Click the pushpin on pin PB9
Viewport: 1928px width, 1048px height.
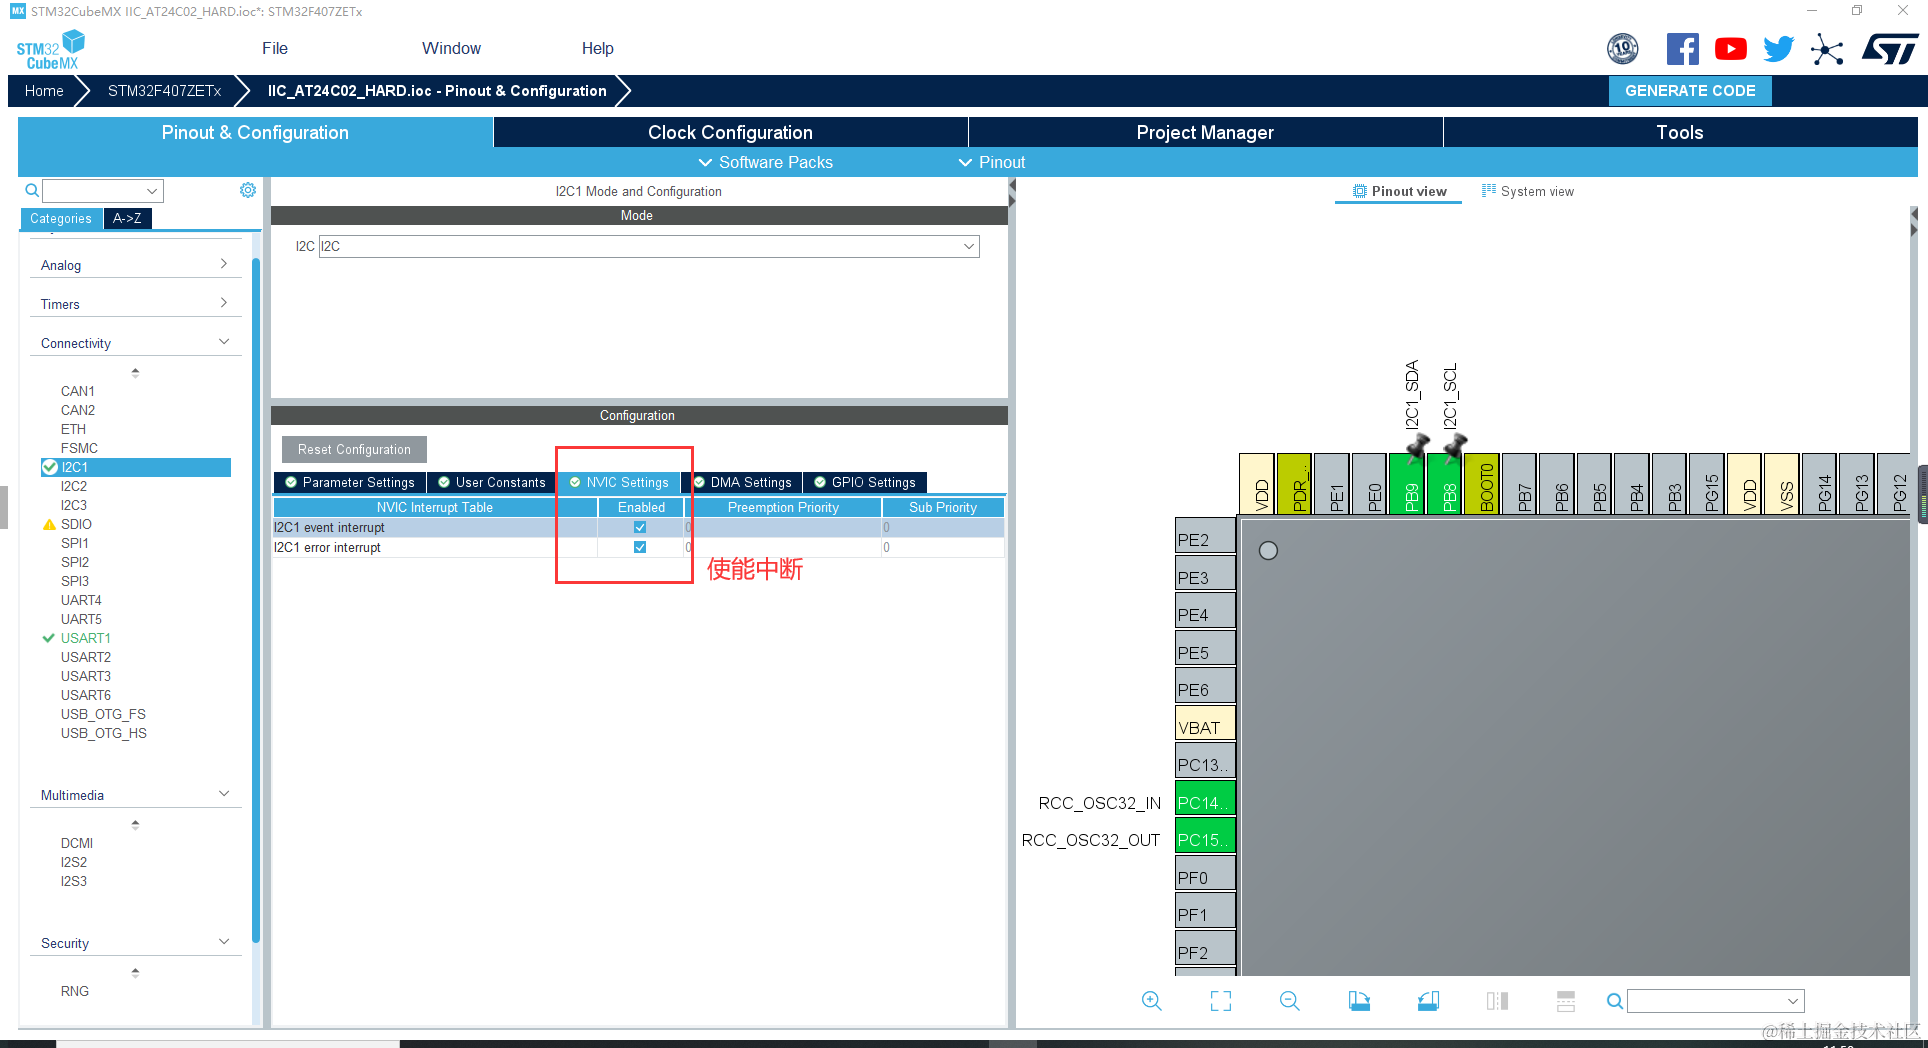point(1417,447)
